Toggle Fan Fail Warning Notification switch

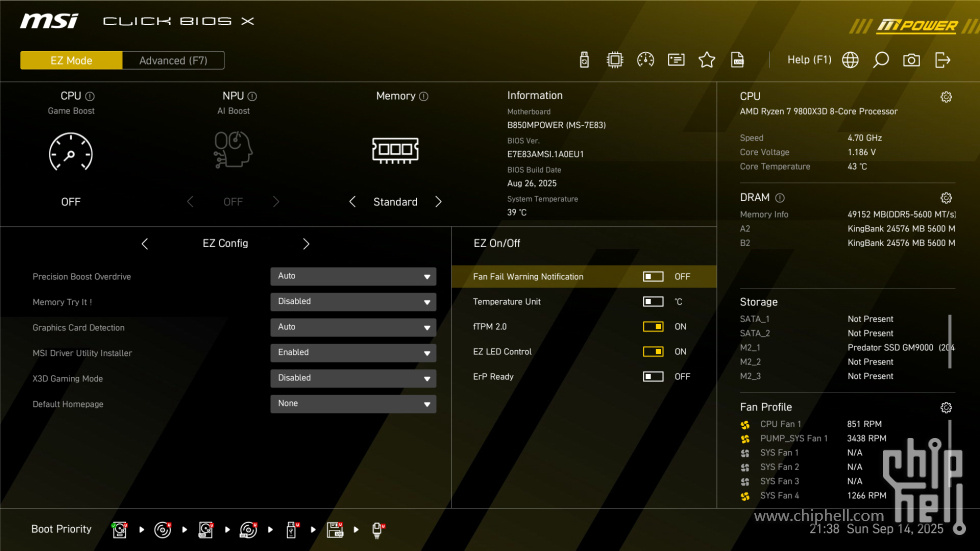[x=653, y=277]
